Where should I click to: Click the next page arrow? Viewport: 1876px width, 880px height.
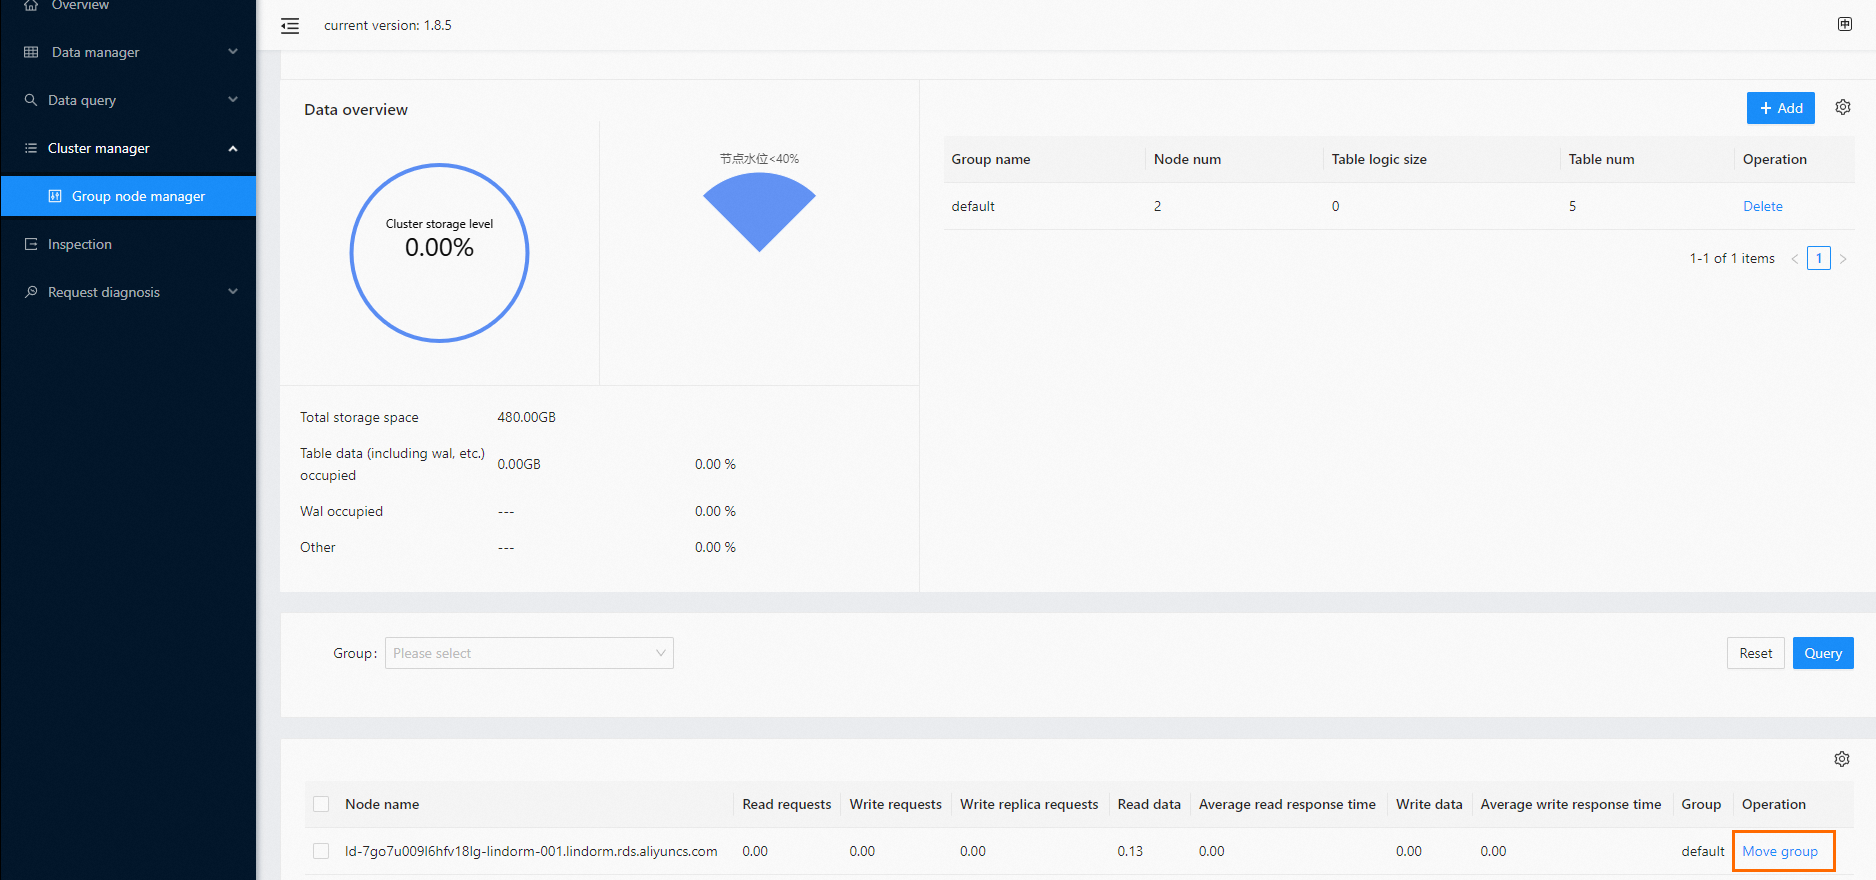click(1843, 258)
